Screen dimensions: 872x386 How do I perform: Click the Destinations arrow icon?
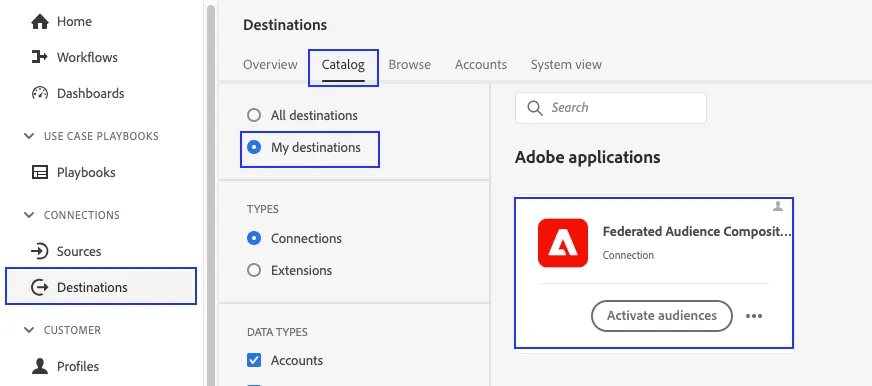[x=39, y=288]
